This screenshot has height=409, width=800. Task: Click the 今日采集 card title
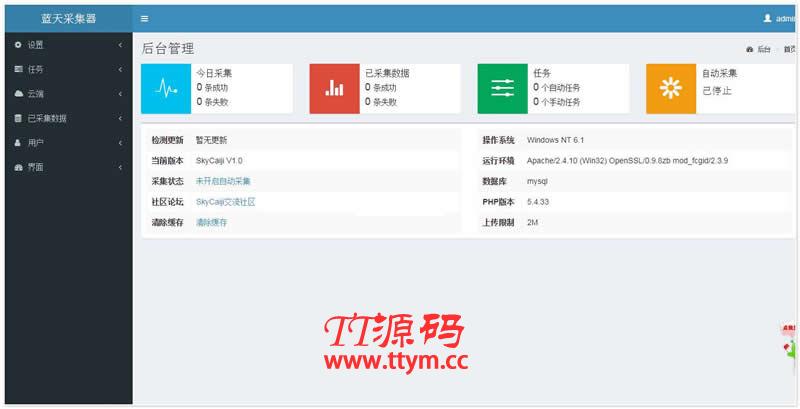pos(214,73)
